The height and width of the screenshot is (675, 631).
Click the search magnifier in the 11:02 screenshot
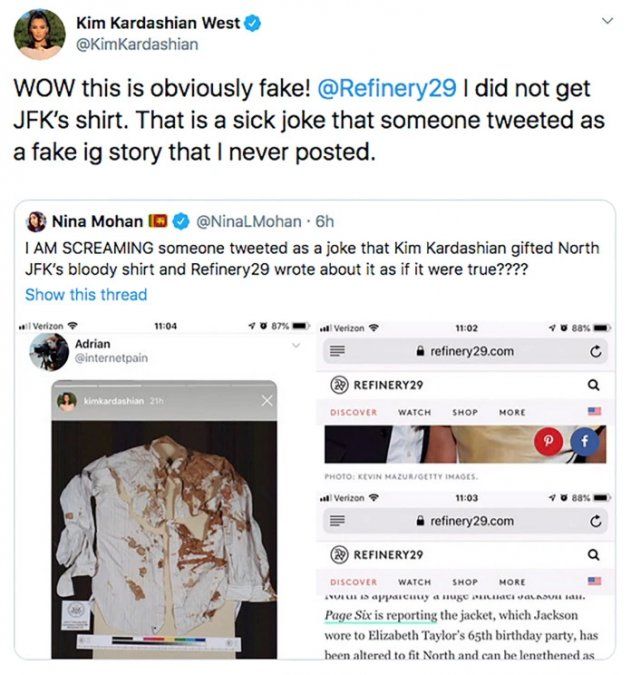click(x=593, y=385)
